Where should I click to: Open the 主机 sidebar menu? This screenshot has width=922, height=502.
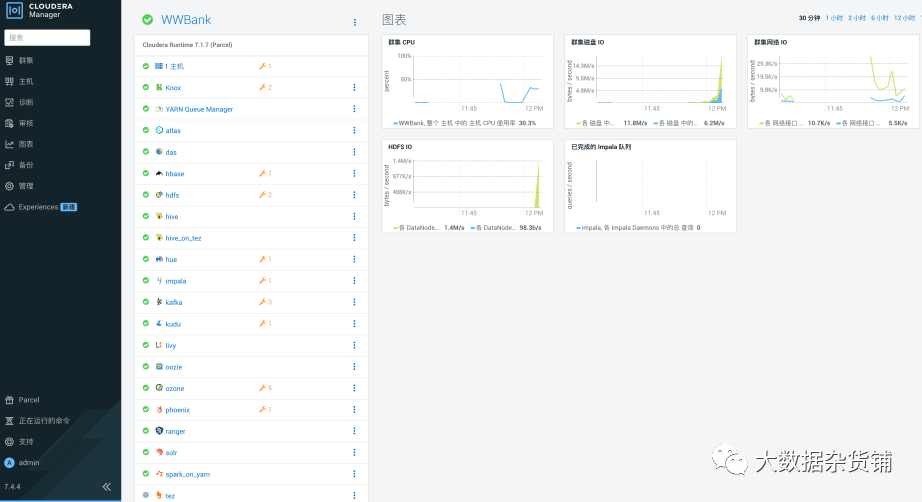tap(19, 82)
